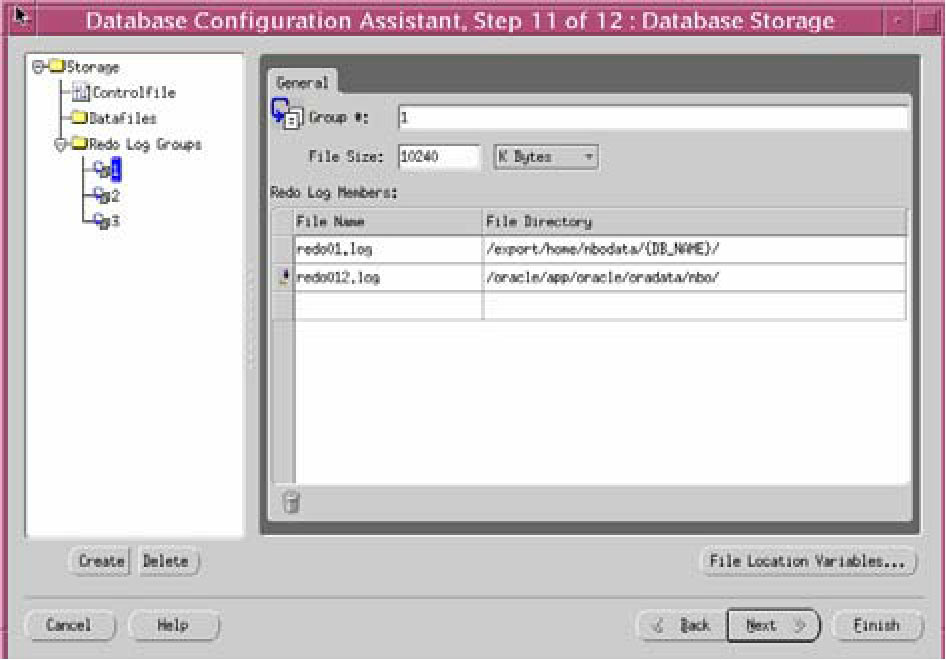
Task: Proceed with the Next button
Action: point(774,626)
